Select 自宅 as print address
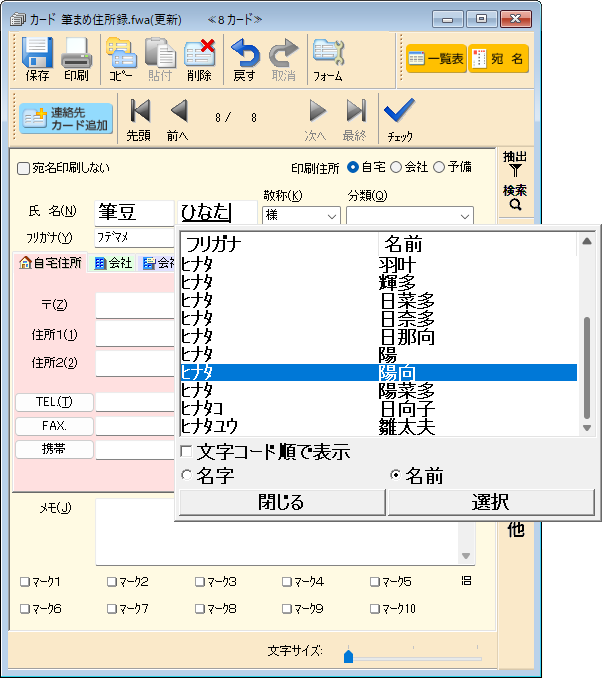The image size is (602, 678). [x=353, y=167]
